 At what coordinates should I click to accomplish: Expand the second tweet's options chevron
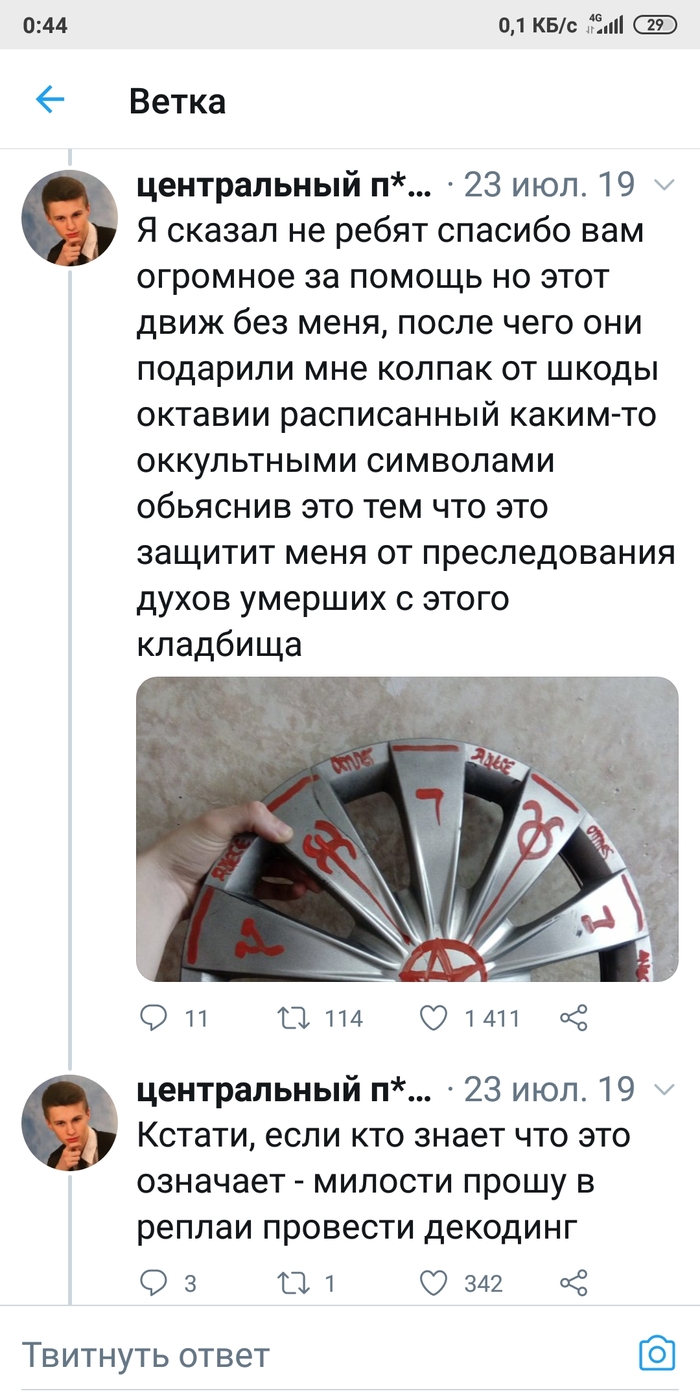(x=664, y=1089)
